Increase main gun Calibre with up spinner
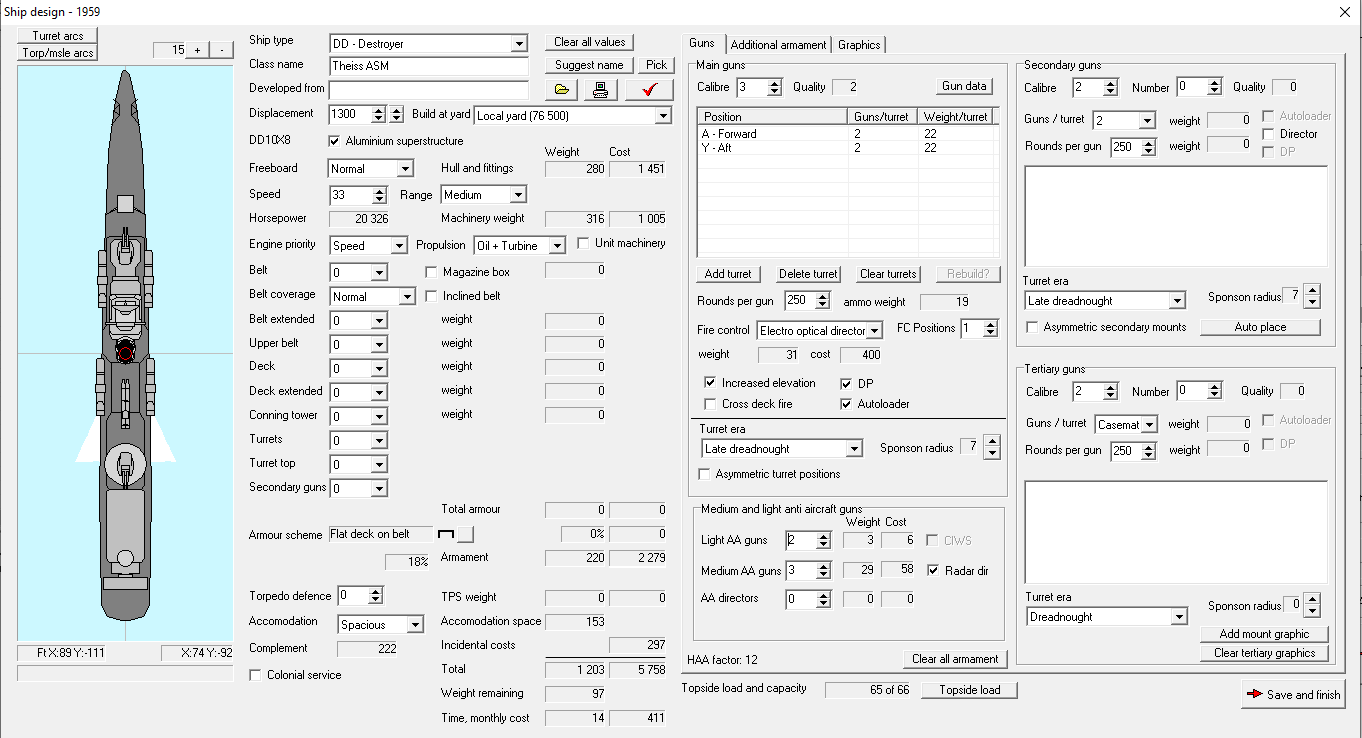Screen dimensions: 1362x738 coord(774,83)
